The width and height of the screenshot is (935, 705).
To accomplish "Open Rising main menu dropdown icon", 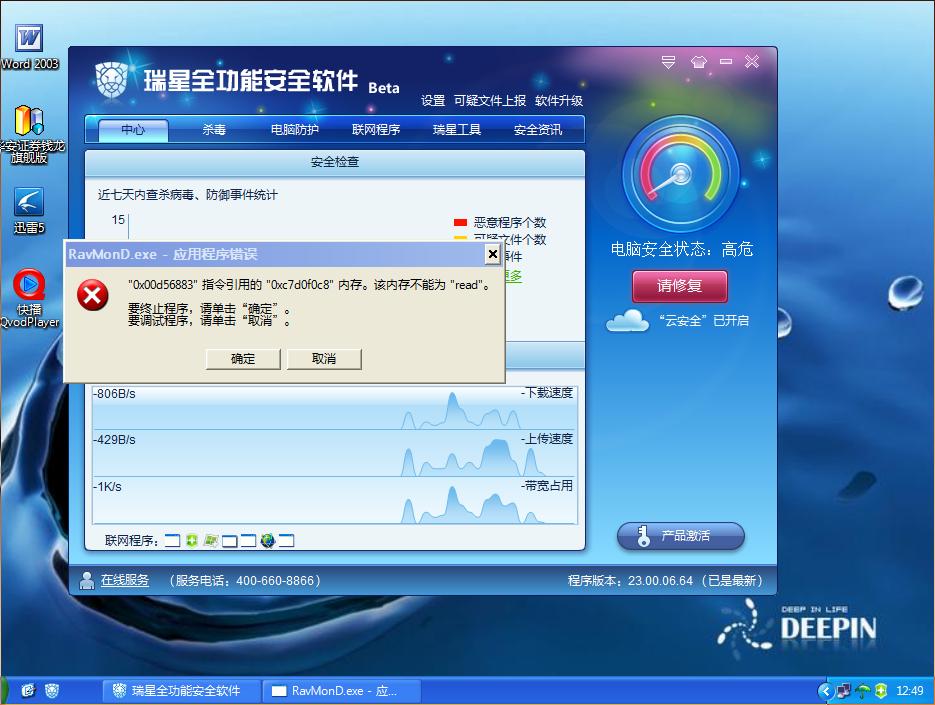I will (668, 61).
